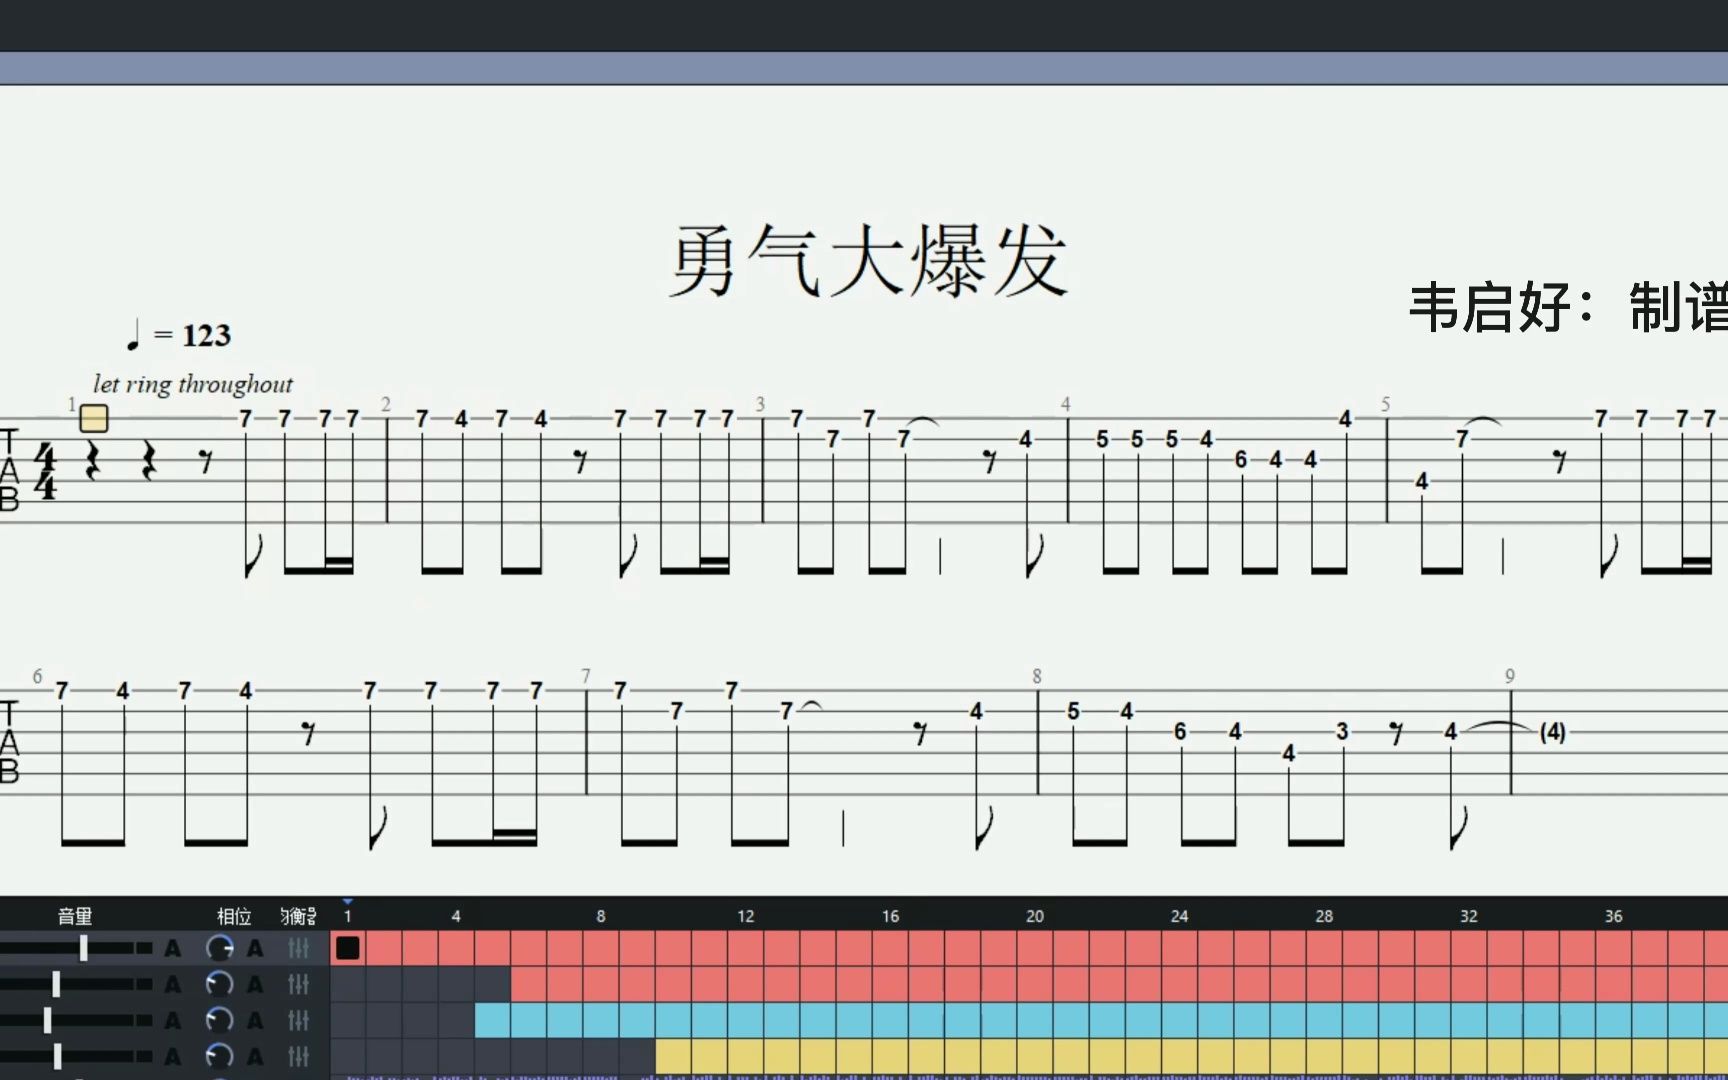Click the first track's pan knob
Image resolution: width=1728 pixels, height=1080 pixels.
click(x=219, y=948)
